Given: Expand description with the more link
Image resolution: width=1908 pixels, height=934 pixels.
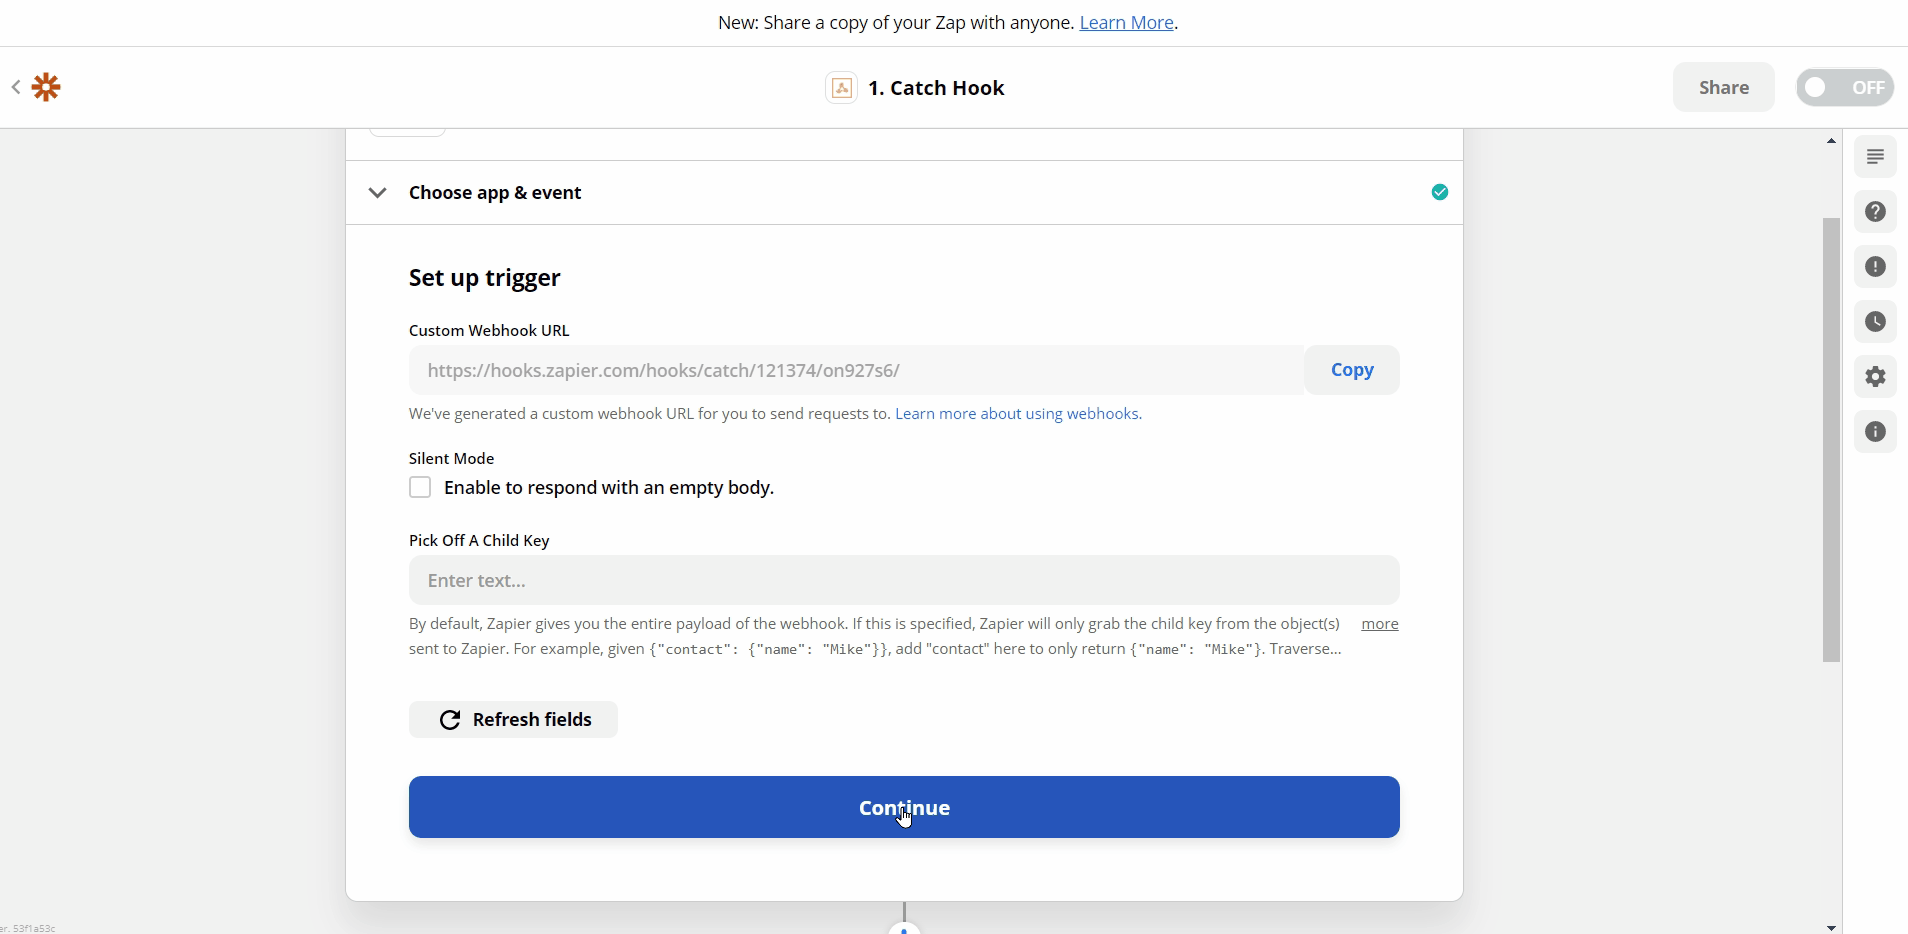Looking at the screenshot, I should pos(1379,624).
